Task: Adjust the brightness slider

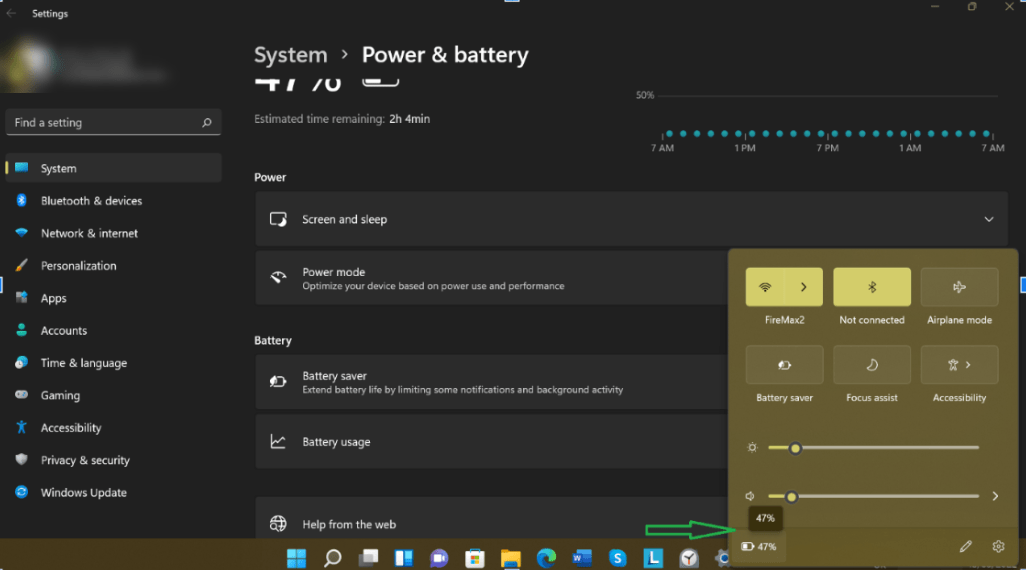Action: click(x=795, y=448)
